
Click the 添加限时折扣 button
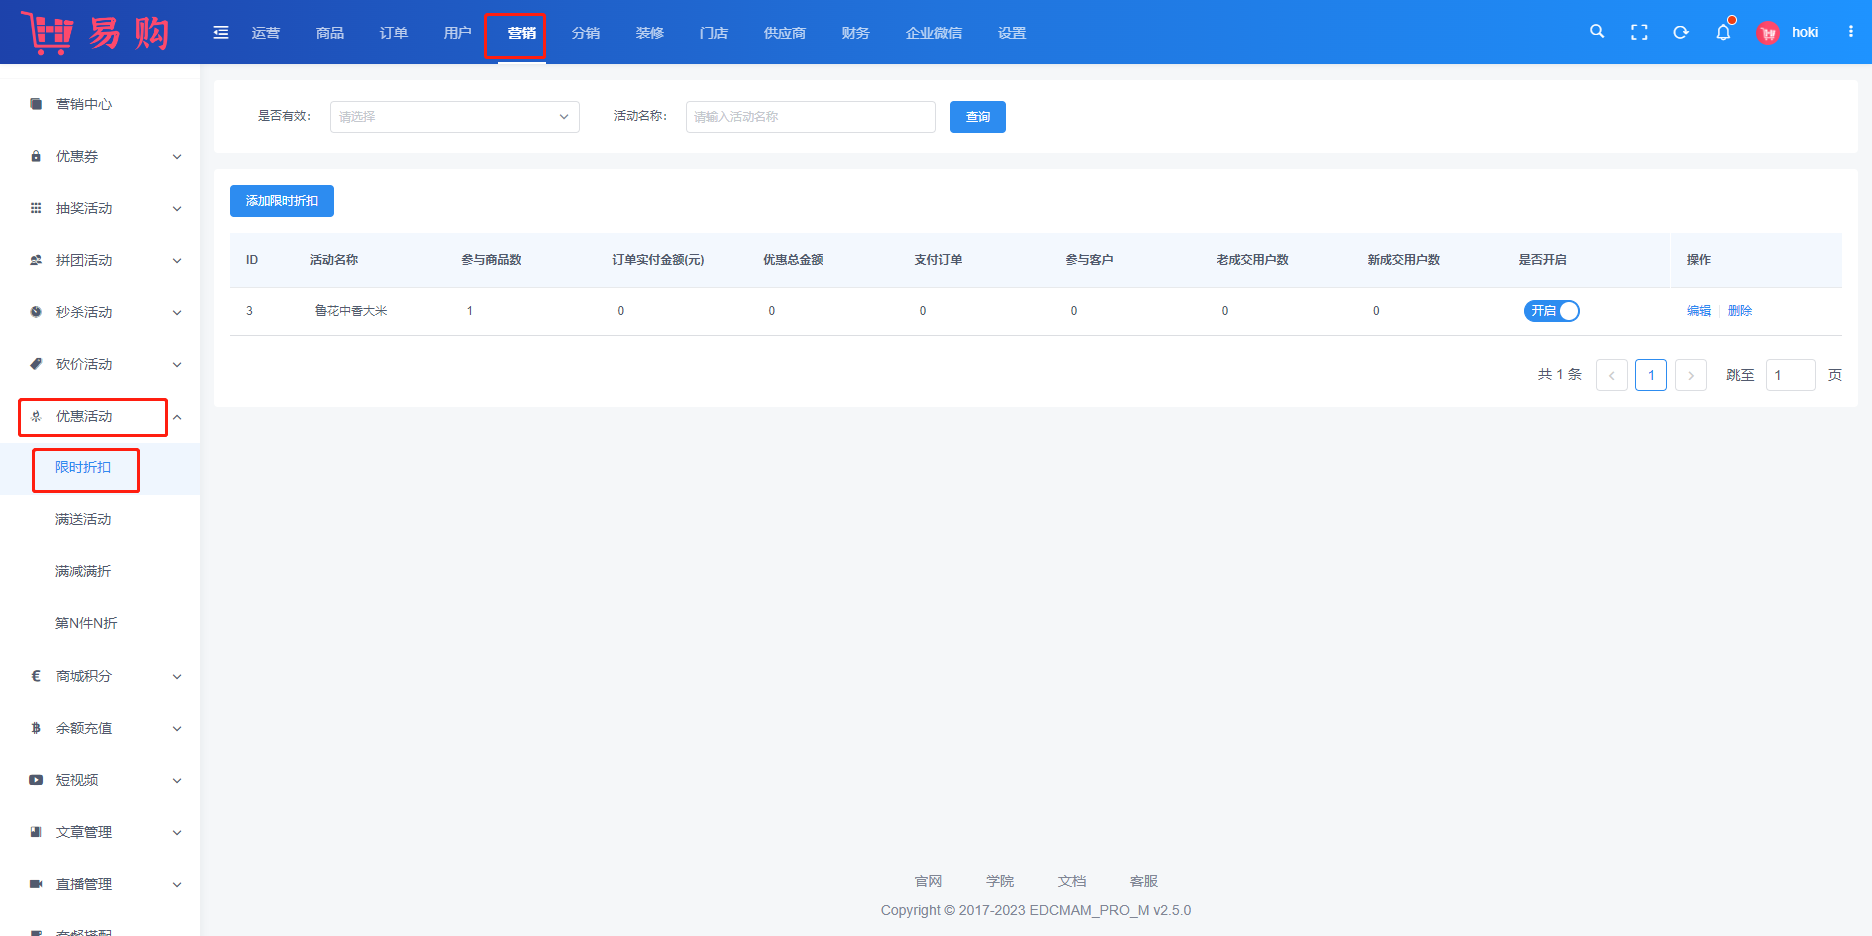(x=282, y=201)
